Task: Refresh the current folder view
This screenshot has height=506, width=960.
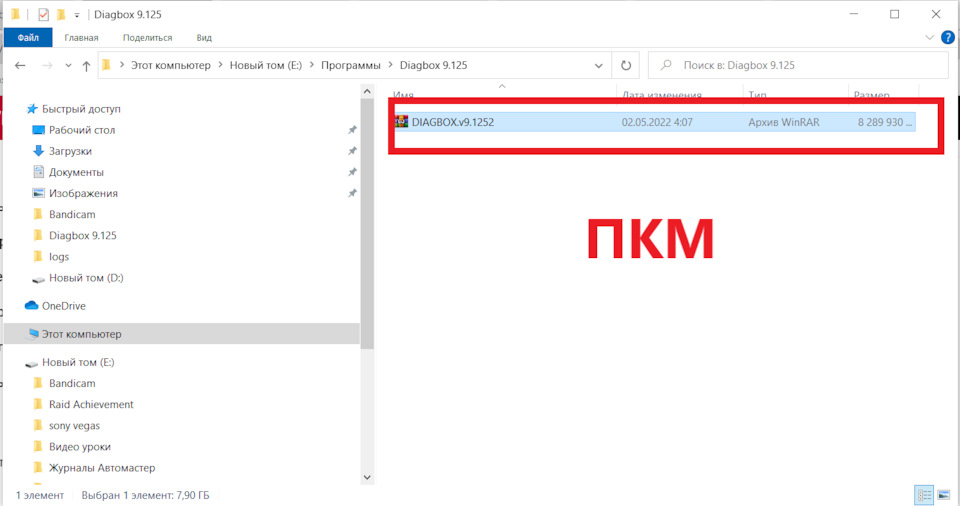Action: tap(626, 66)
